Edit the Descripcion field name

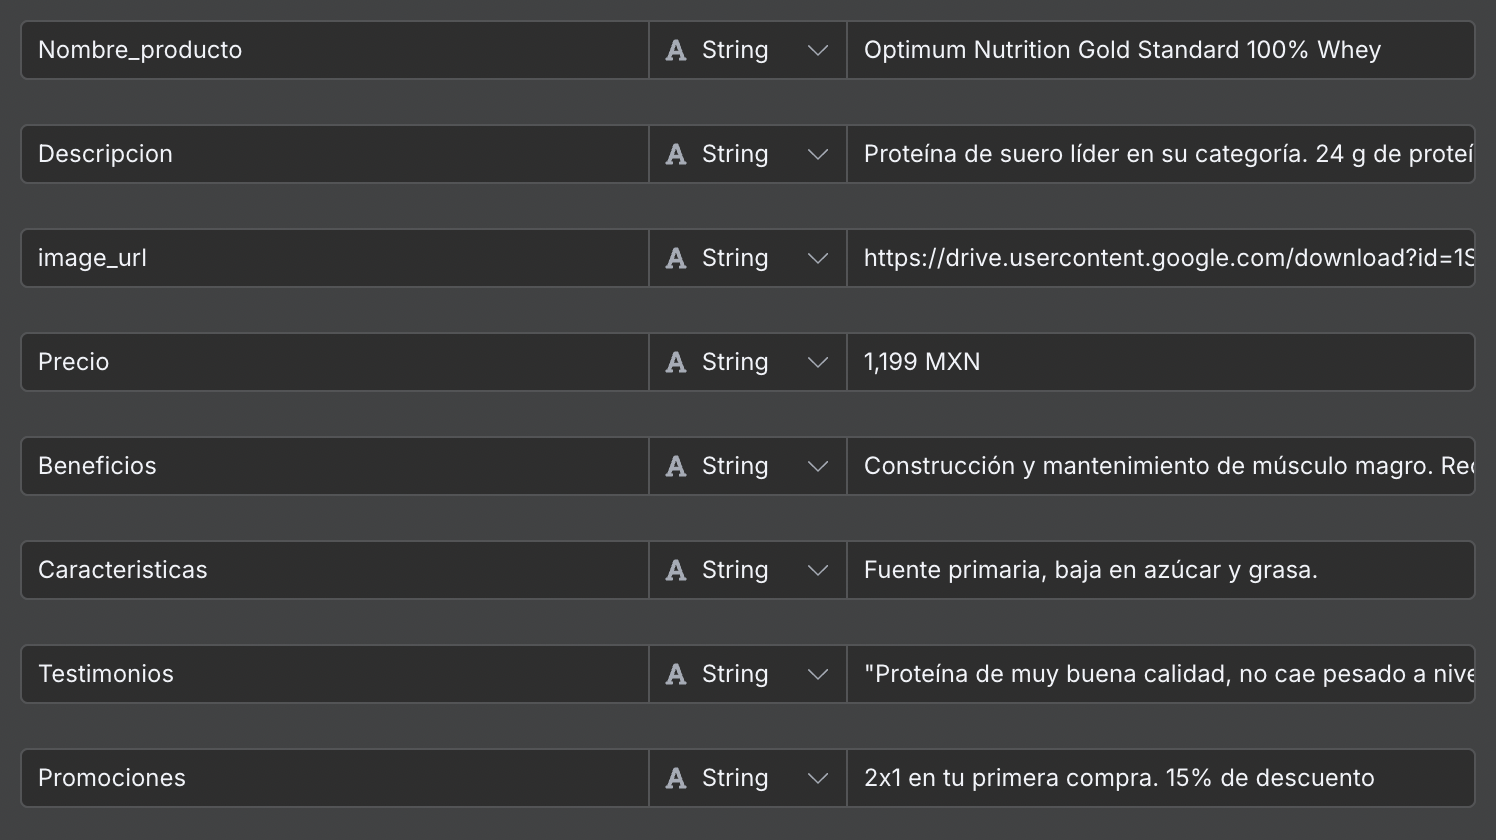click(x=334, y=155)
